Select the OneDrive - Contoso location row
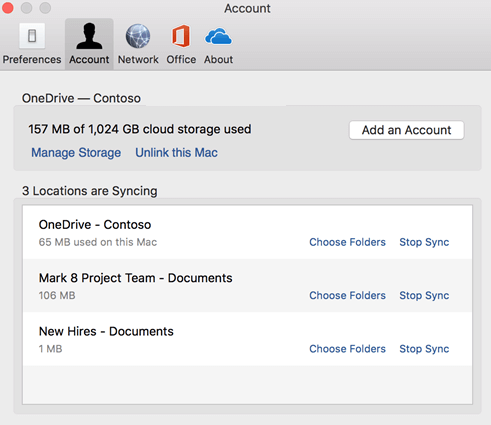This screenshot has height=425, width=491. click(247, 232)
